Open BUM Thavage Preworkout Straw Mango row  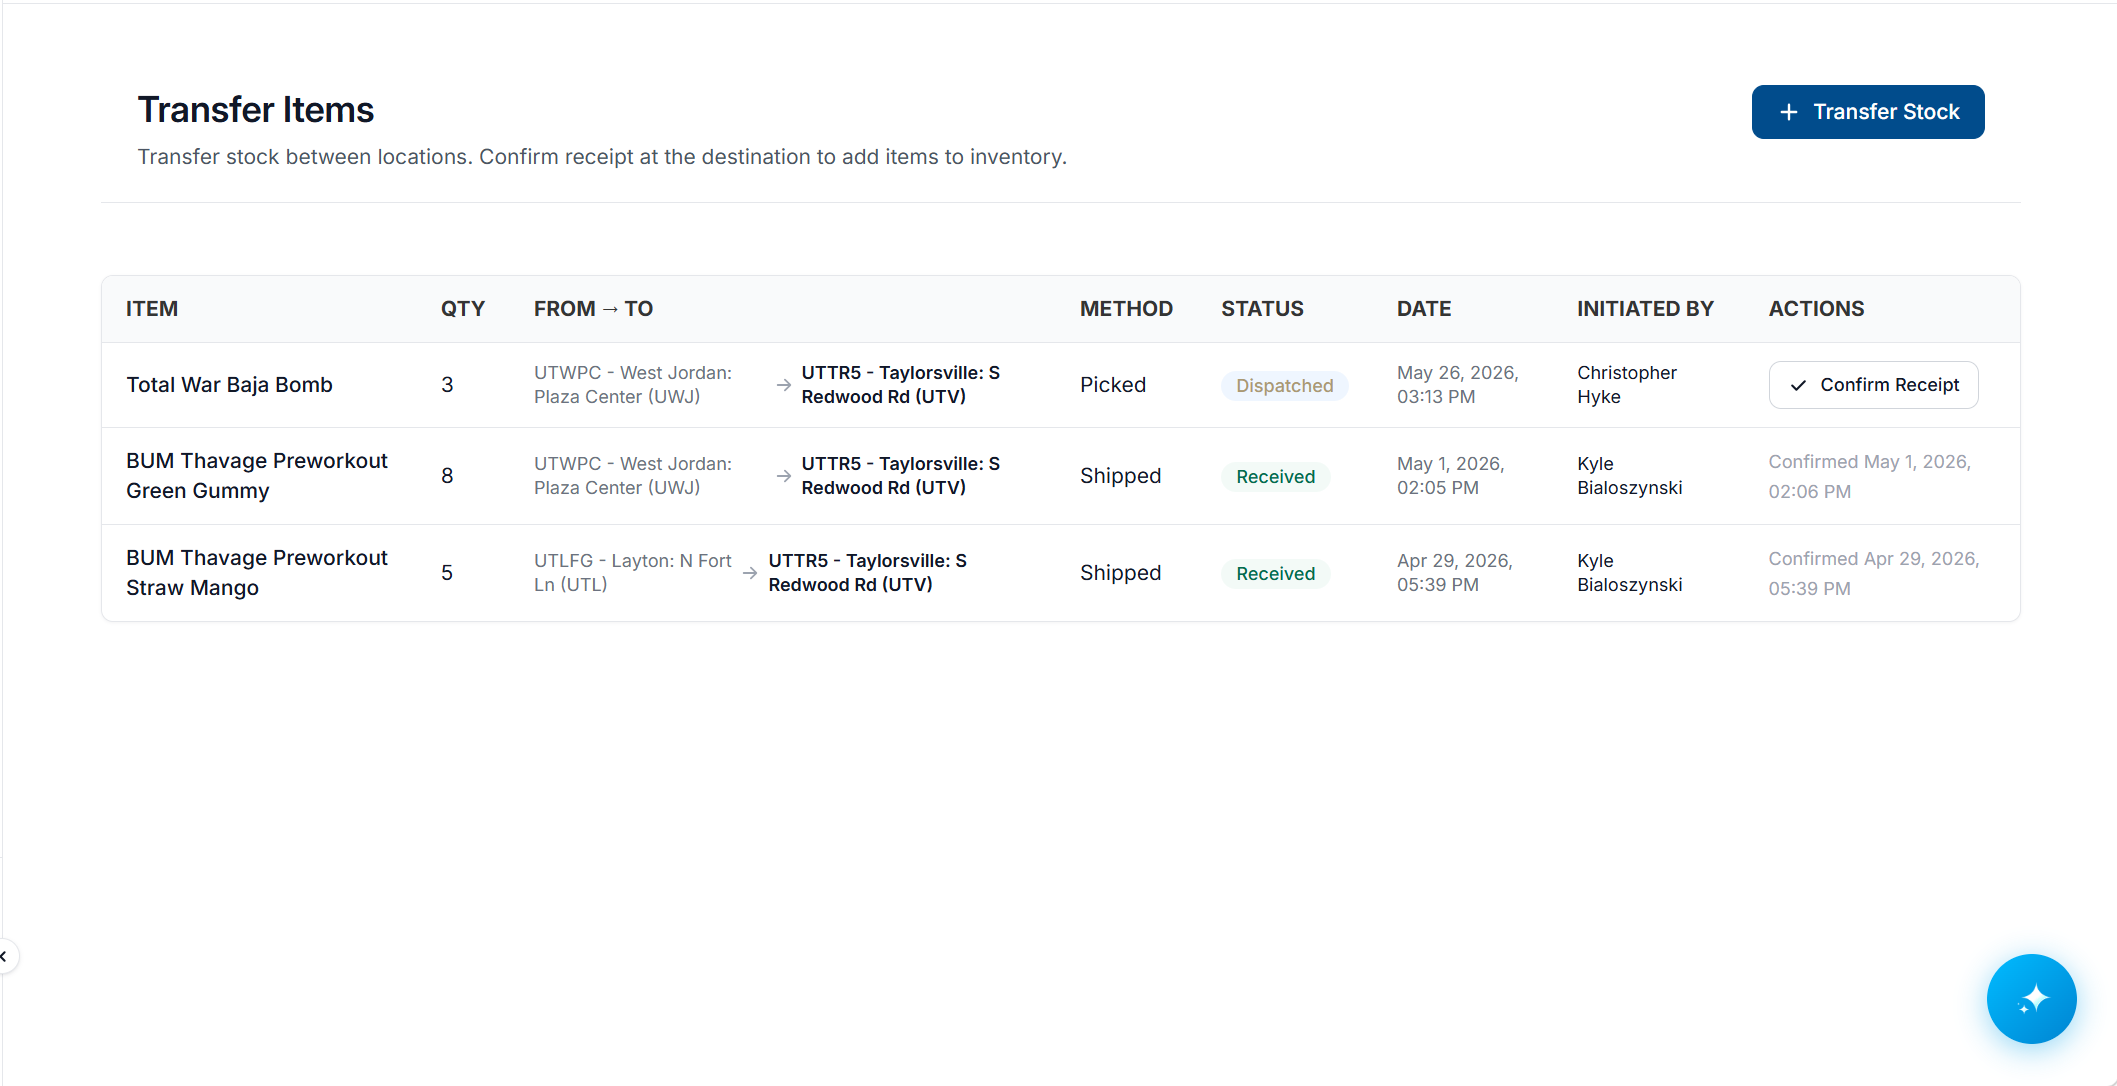click(x=1060, y=573)
